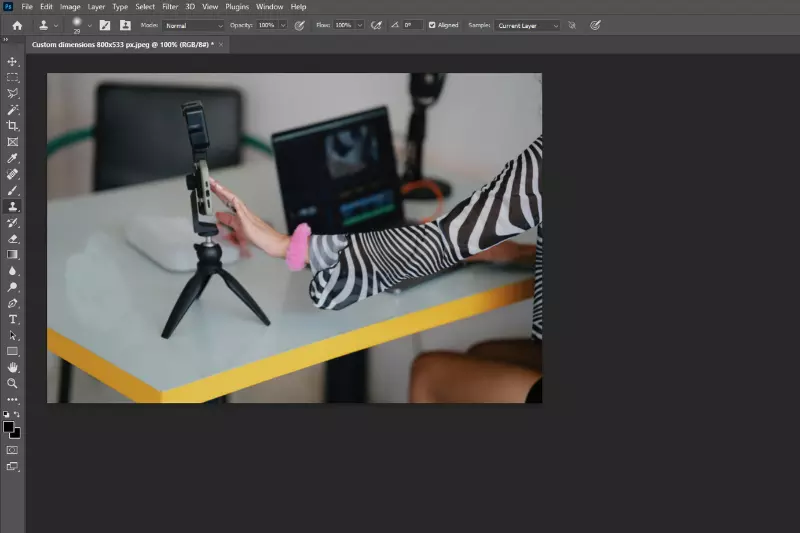Open the Image menu
The width and height of the screenshot is (800, 533).
coord(70,7)
